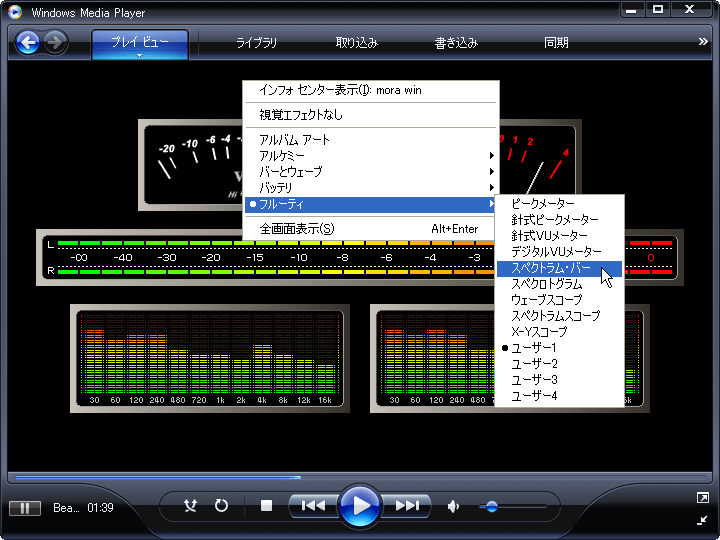Expand the アルケミー submenu
This screenshot has width=720, height=540.
point(371,156)
